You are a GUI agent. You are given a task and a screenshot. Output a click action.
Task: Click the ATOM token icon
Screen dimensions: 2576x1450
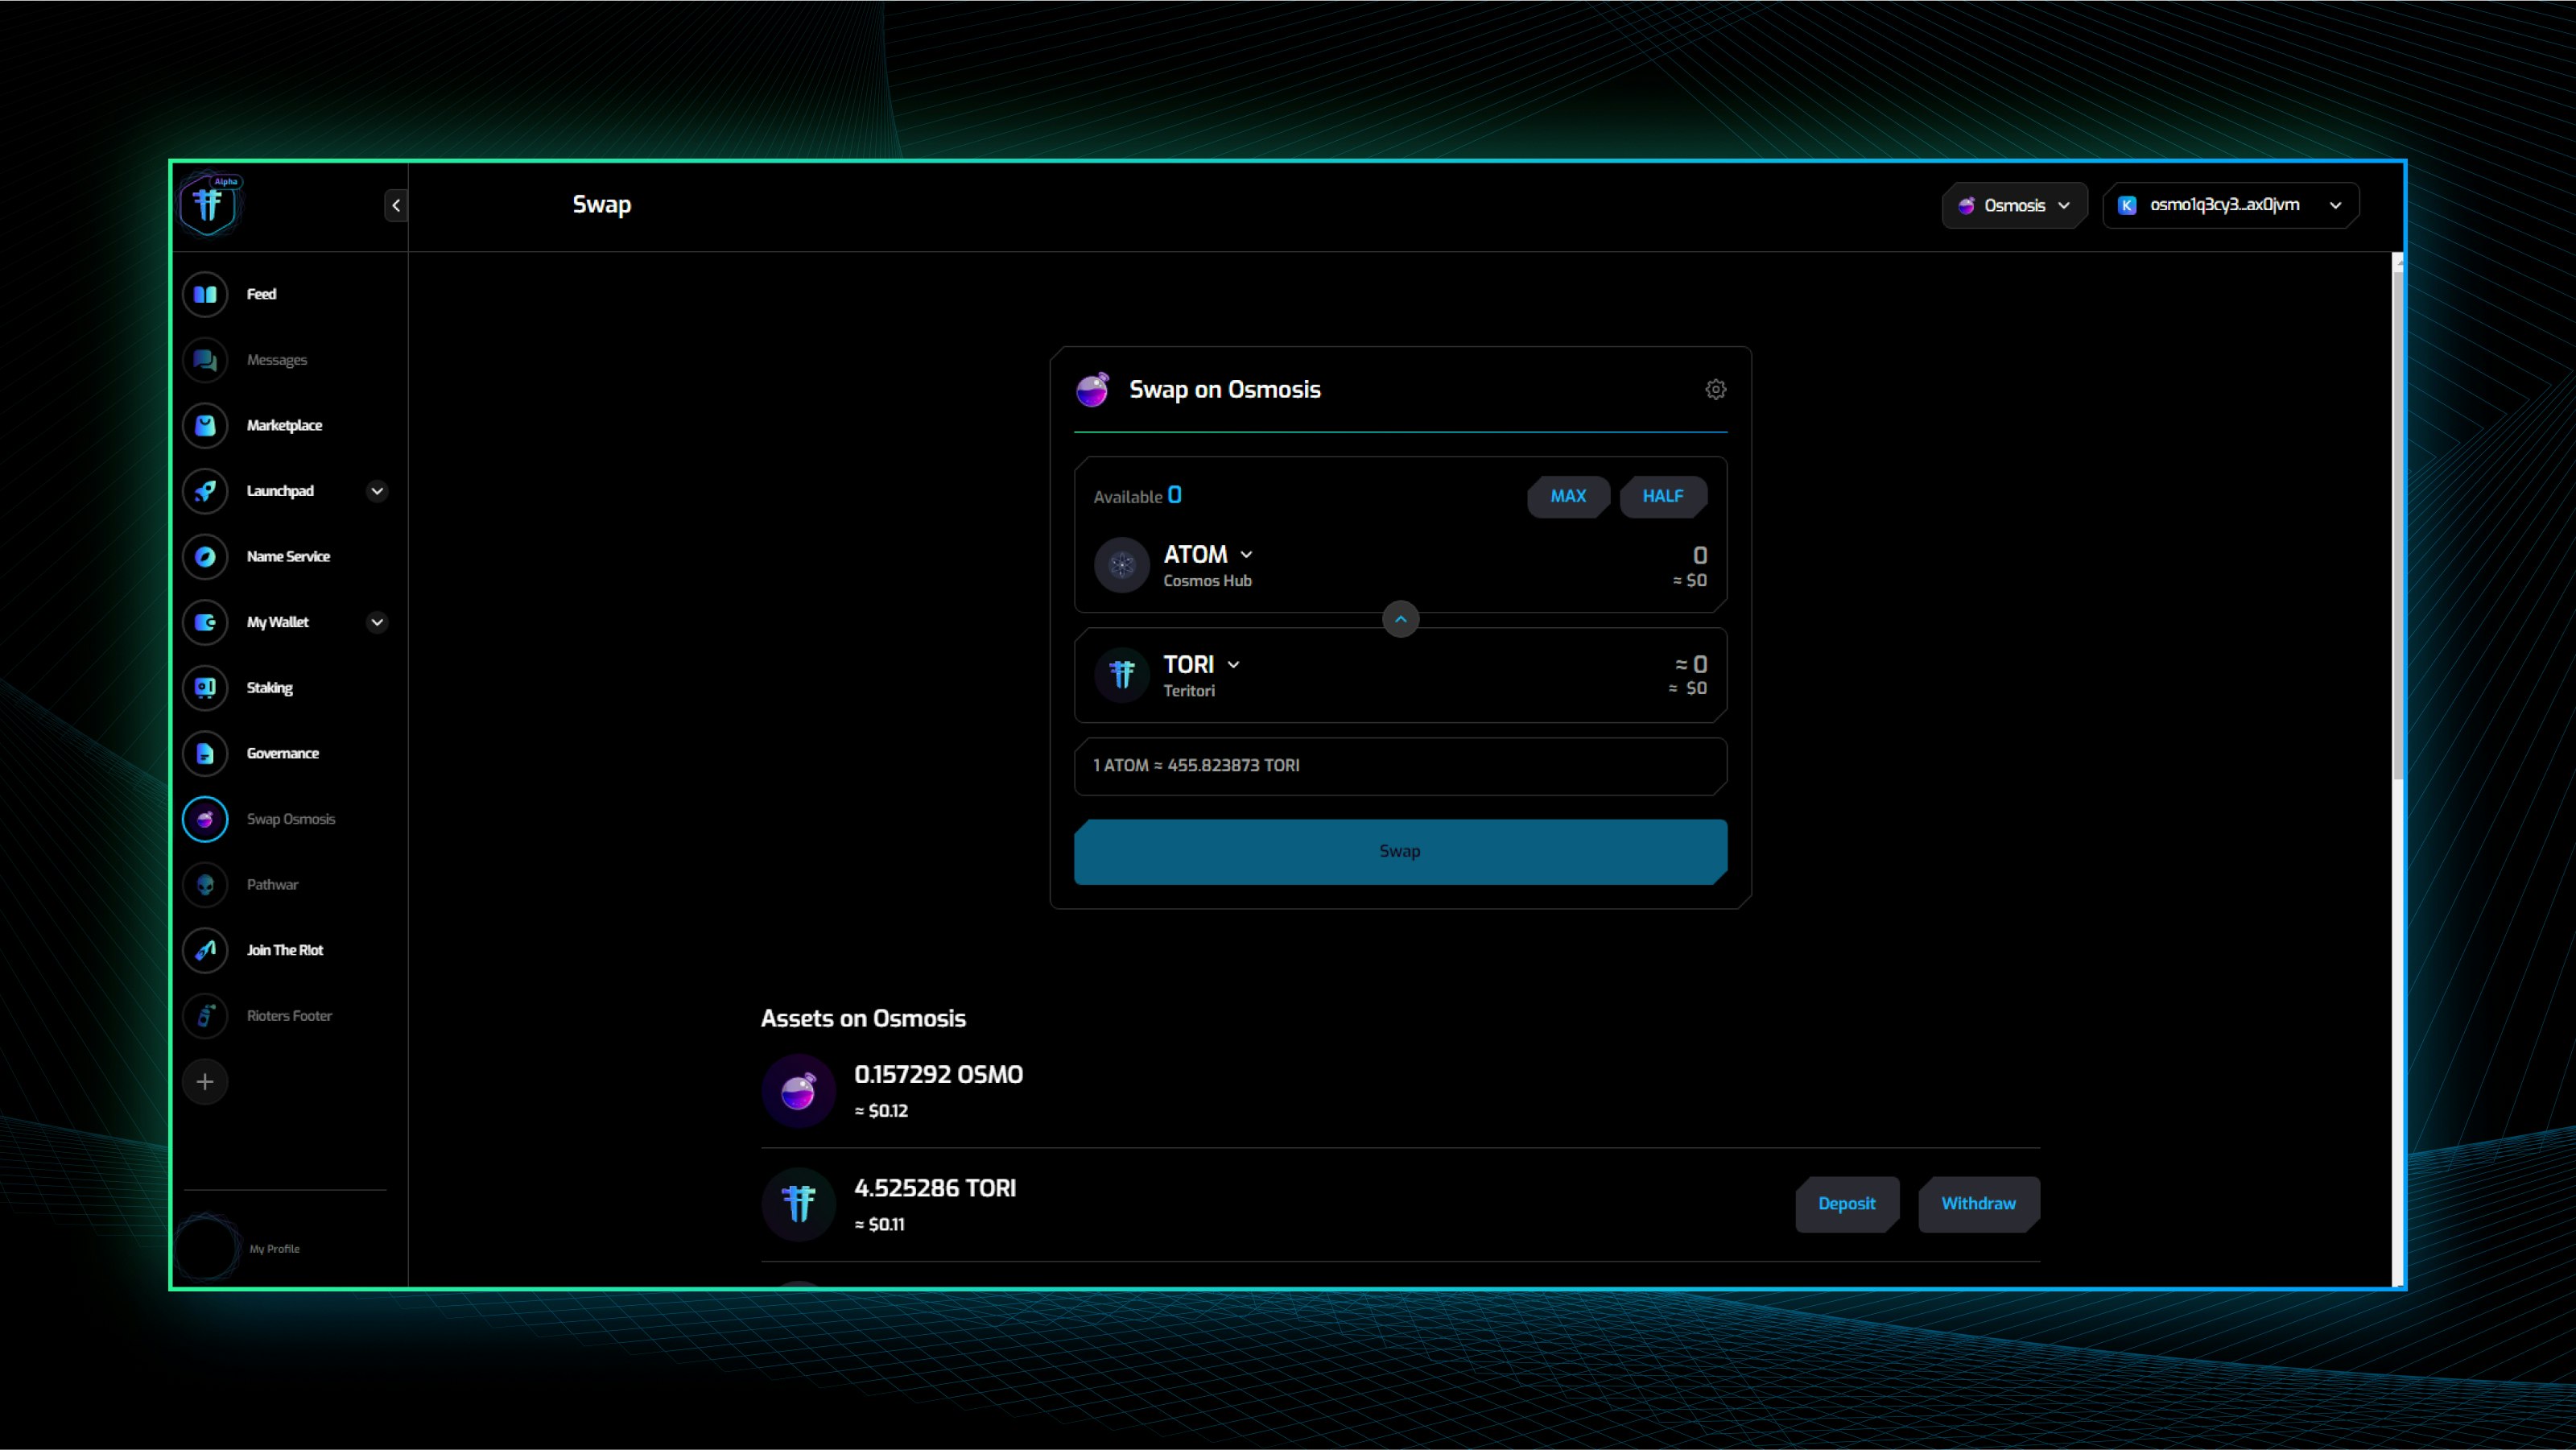1122,566
